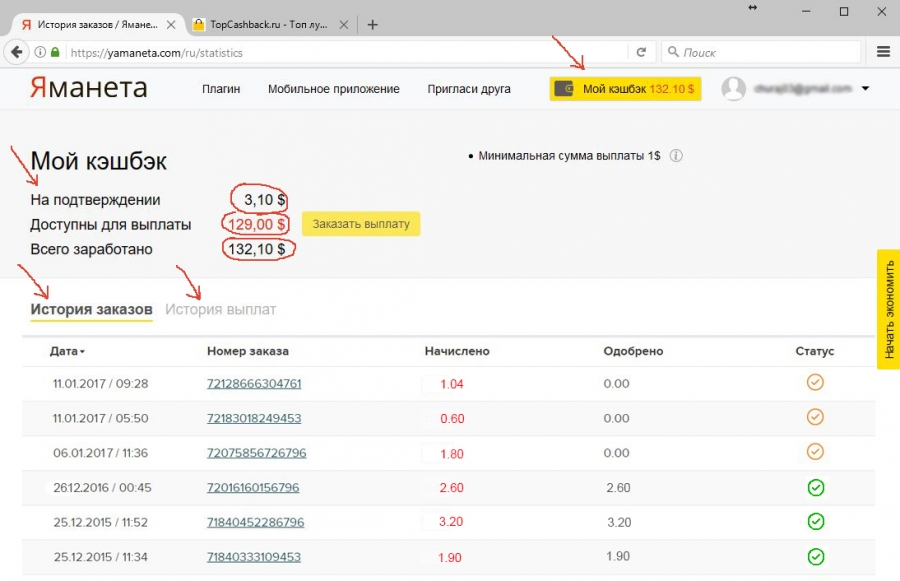
Task: Open order link 71840333109453
Action: 254,557
